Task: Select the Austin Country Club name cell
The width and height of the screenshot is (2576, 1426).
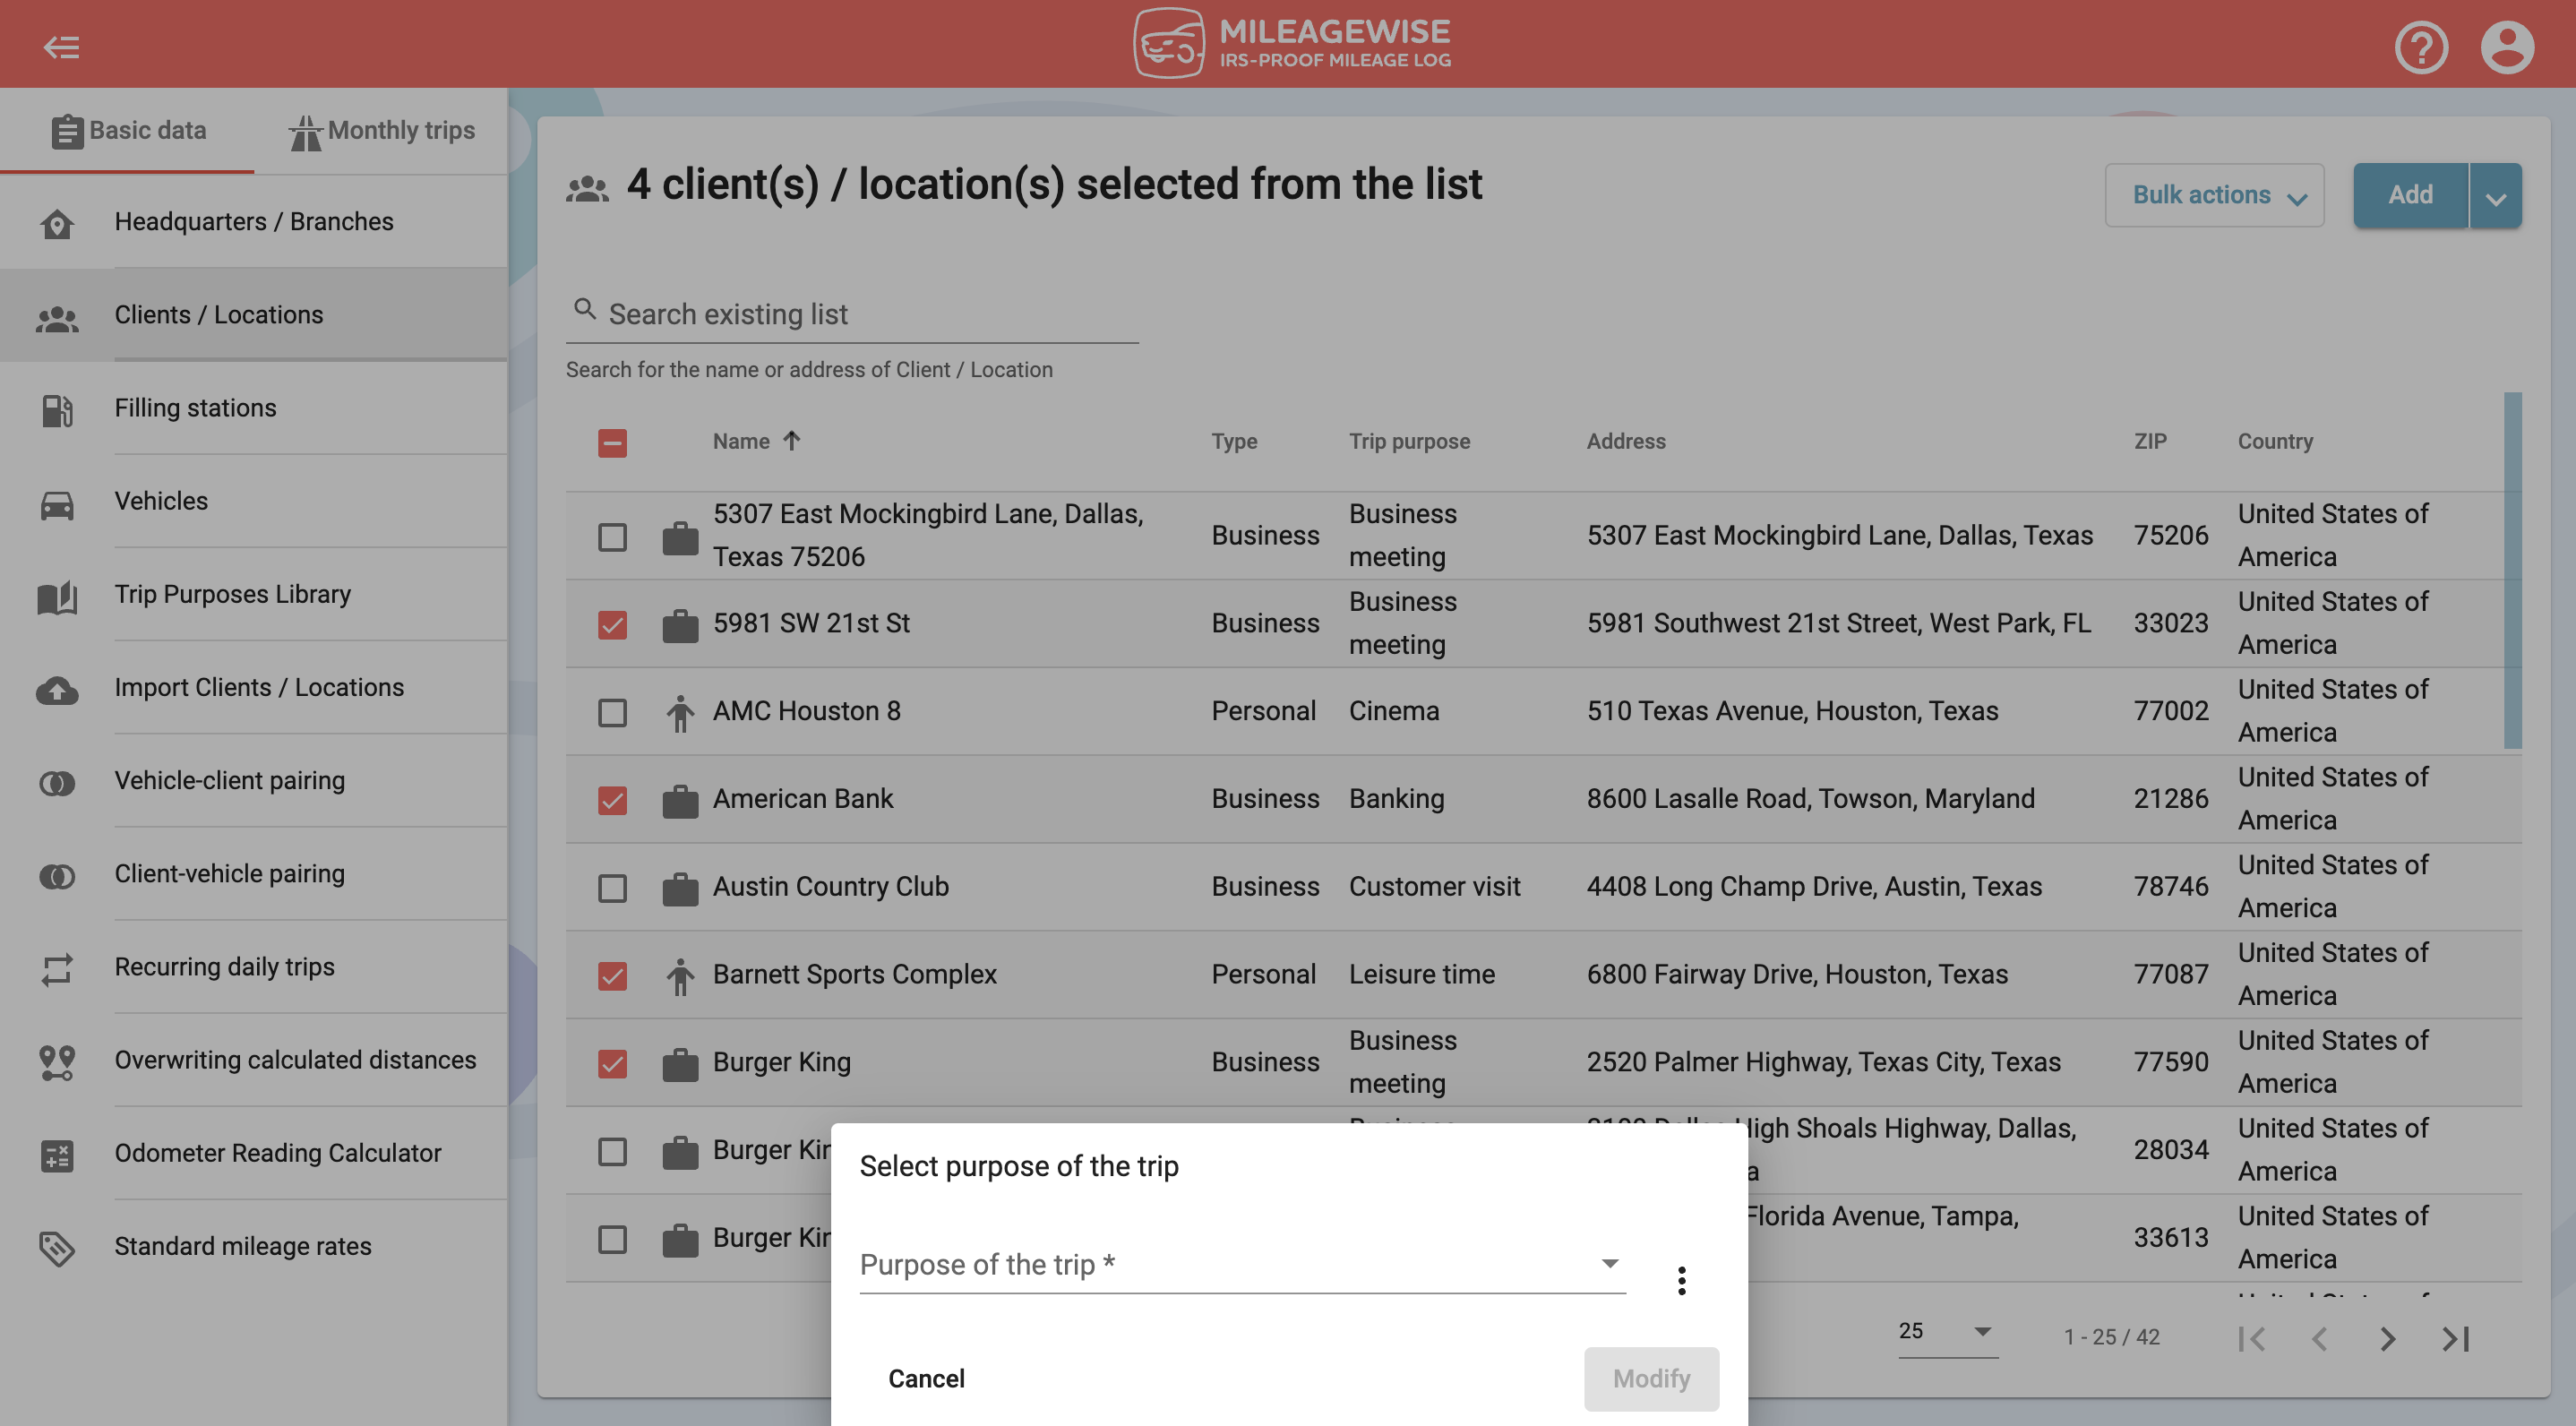Action: click(830, 887)
